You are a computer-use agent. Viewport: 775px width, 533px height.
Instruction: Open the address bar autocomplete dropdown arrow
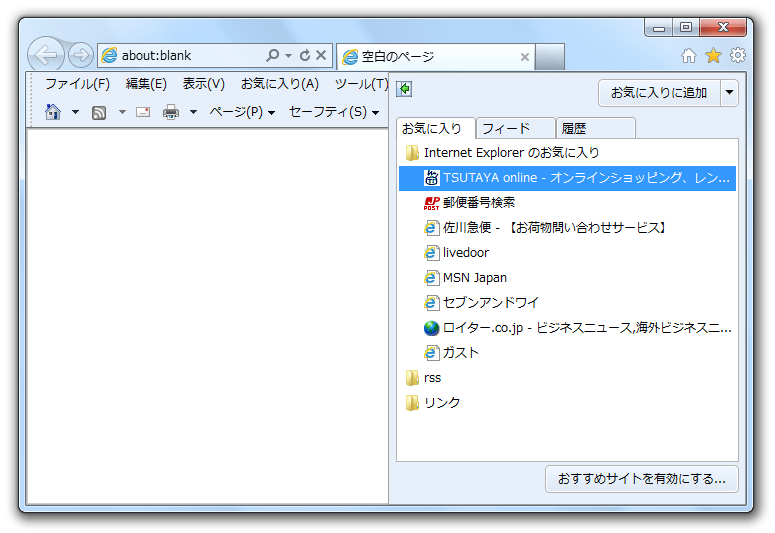click(289, 55)
